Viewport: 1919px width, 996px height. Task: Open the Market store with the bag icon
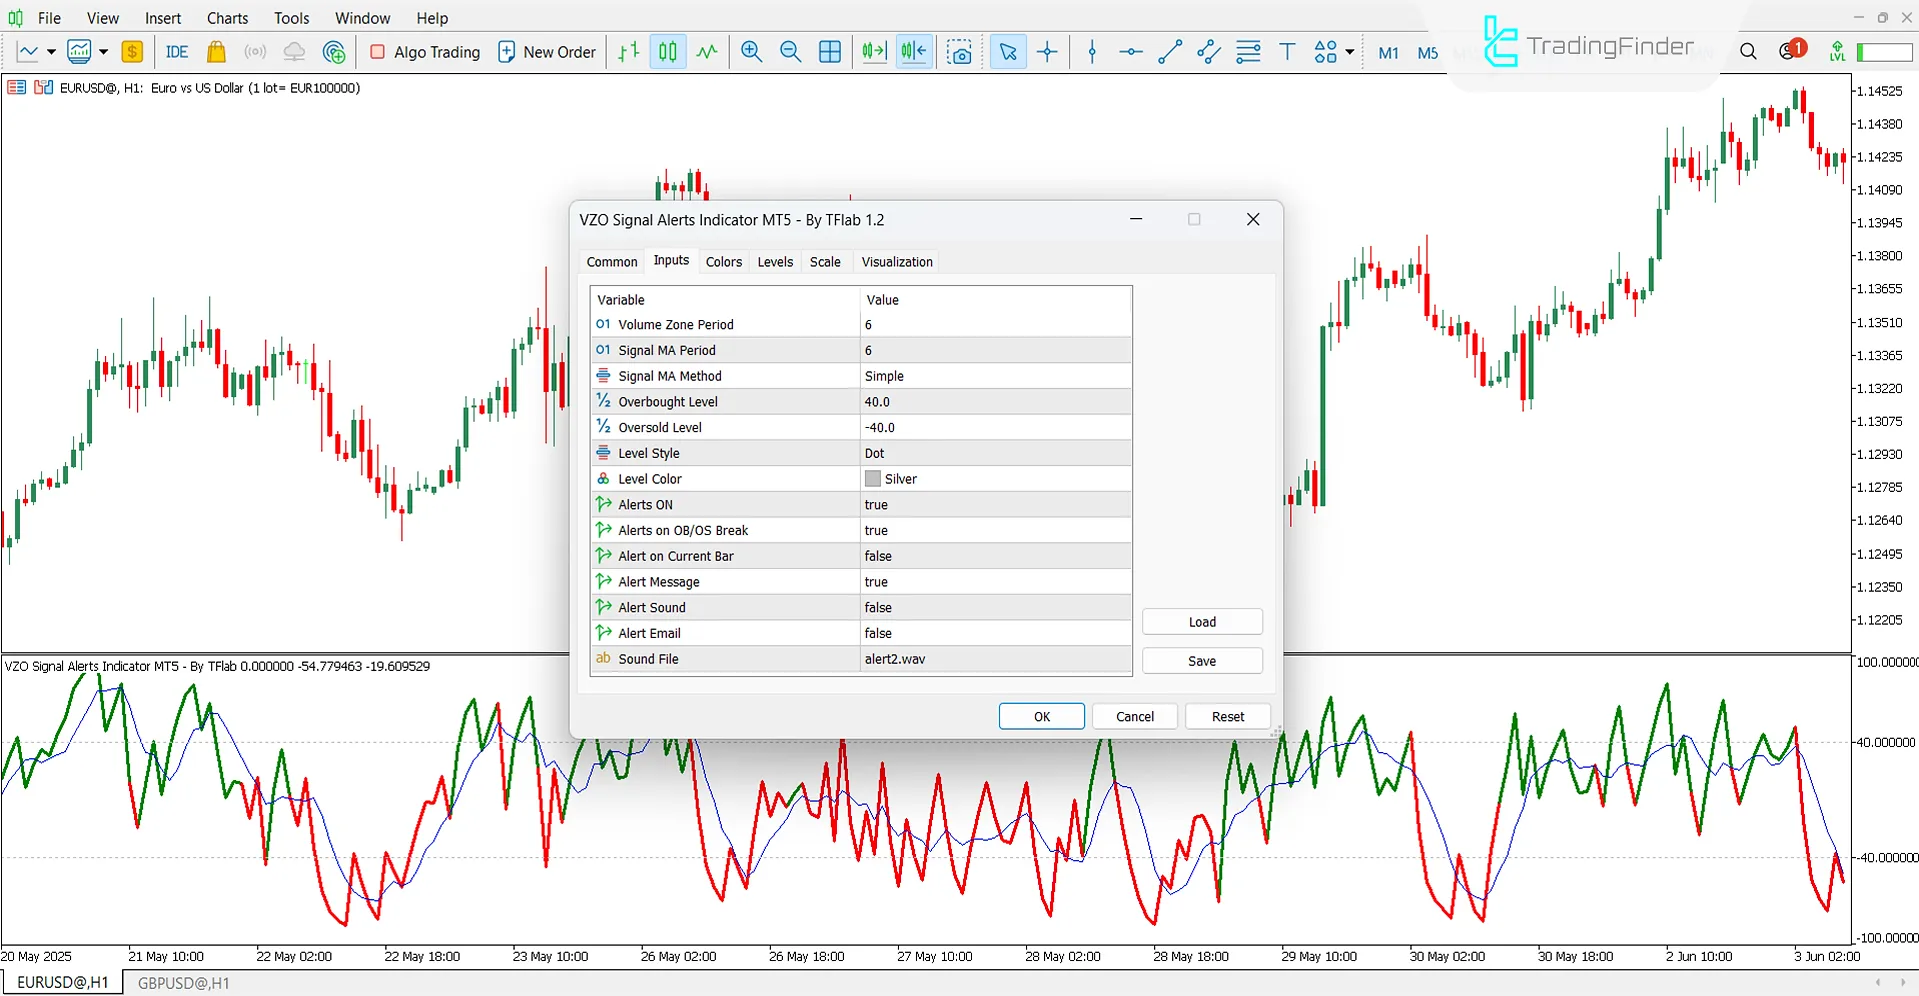tap(216, 52)
